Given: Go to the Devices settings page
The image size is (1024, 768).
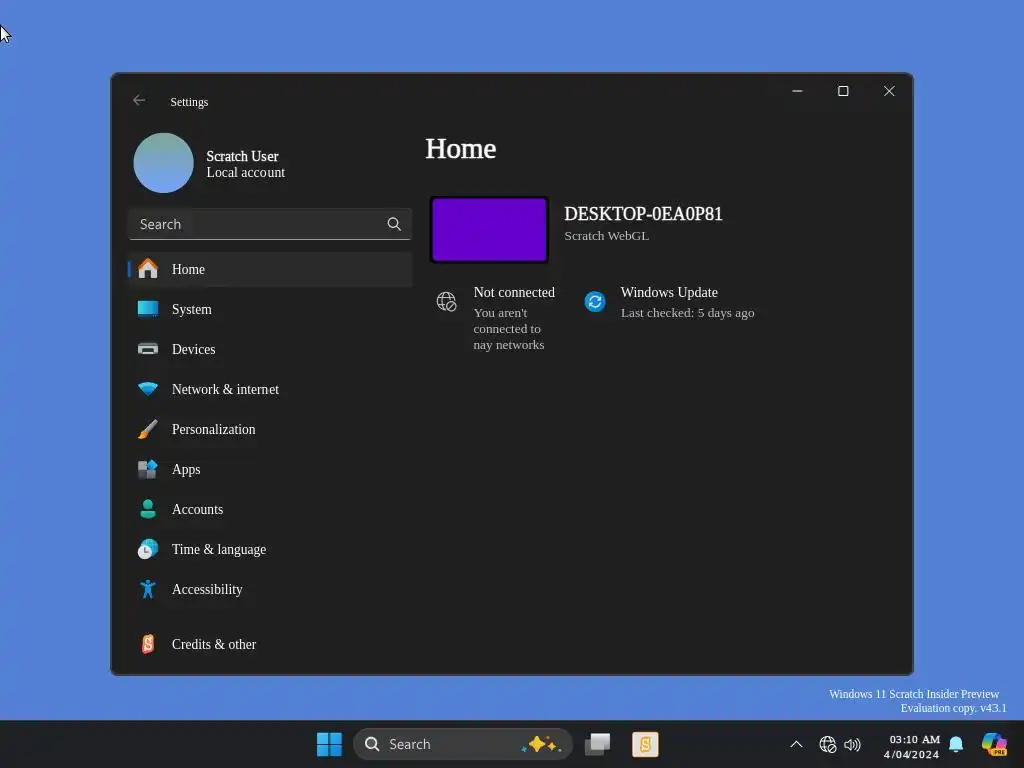Looking at the screenshot, I should [x=270, y=349].
